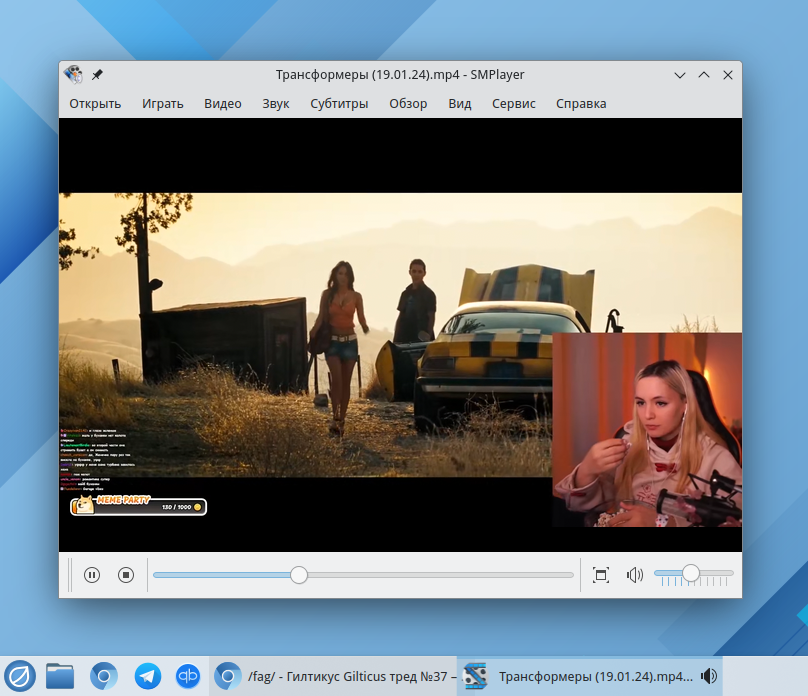
Task: Open the Справка menu
Action: tap(581, 104)
